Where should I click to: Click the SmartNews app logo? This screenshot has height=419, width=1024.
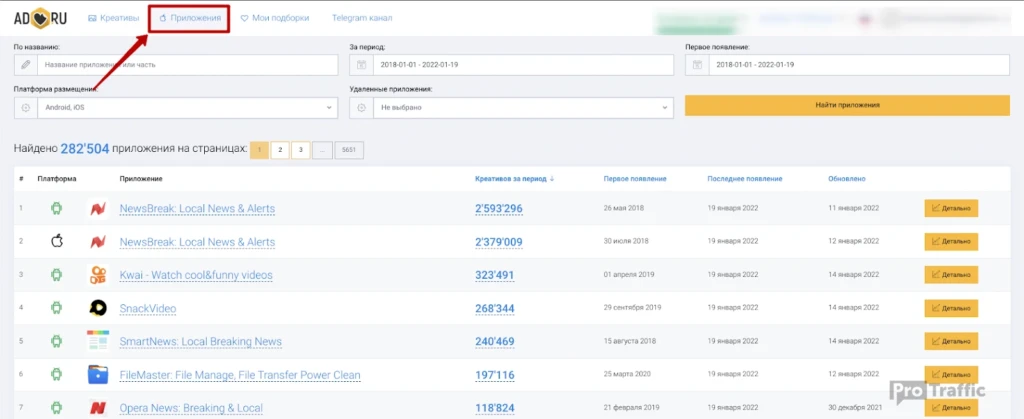tap(98, 341)
